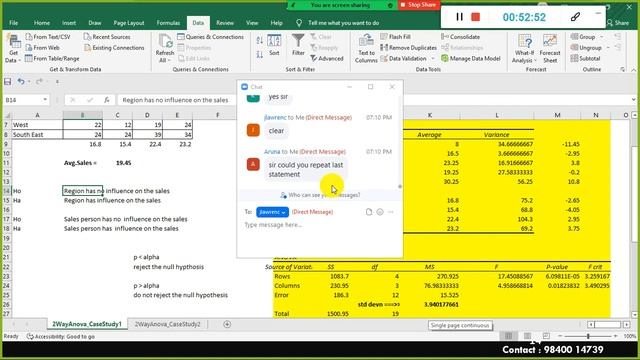Open What-If Analysis menu
Screen dimensions: 640x360
tap(524, 49)
